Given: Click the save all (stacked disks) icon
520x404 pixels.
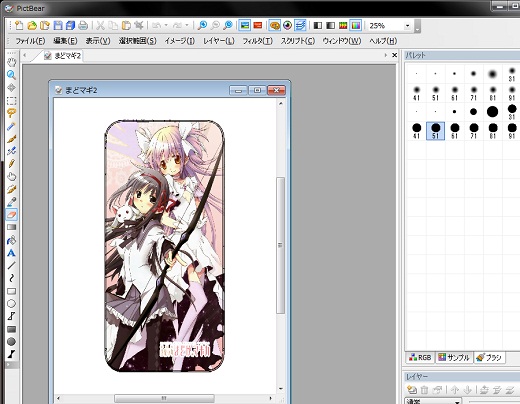Looking at the screenshot, I should [x=70, y=25].
